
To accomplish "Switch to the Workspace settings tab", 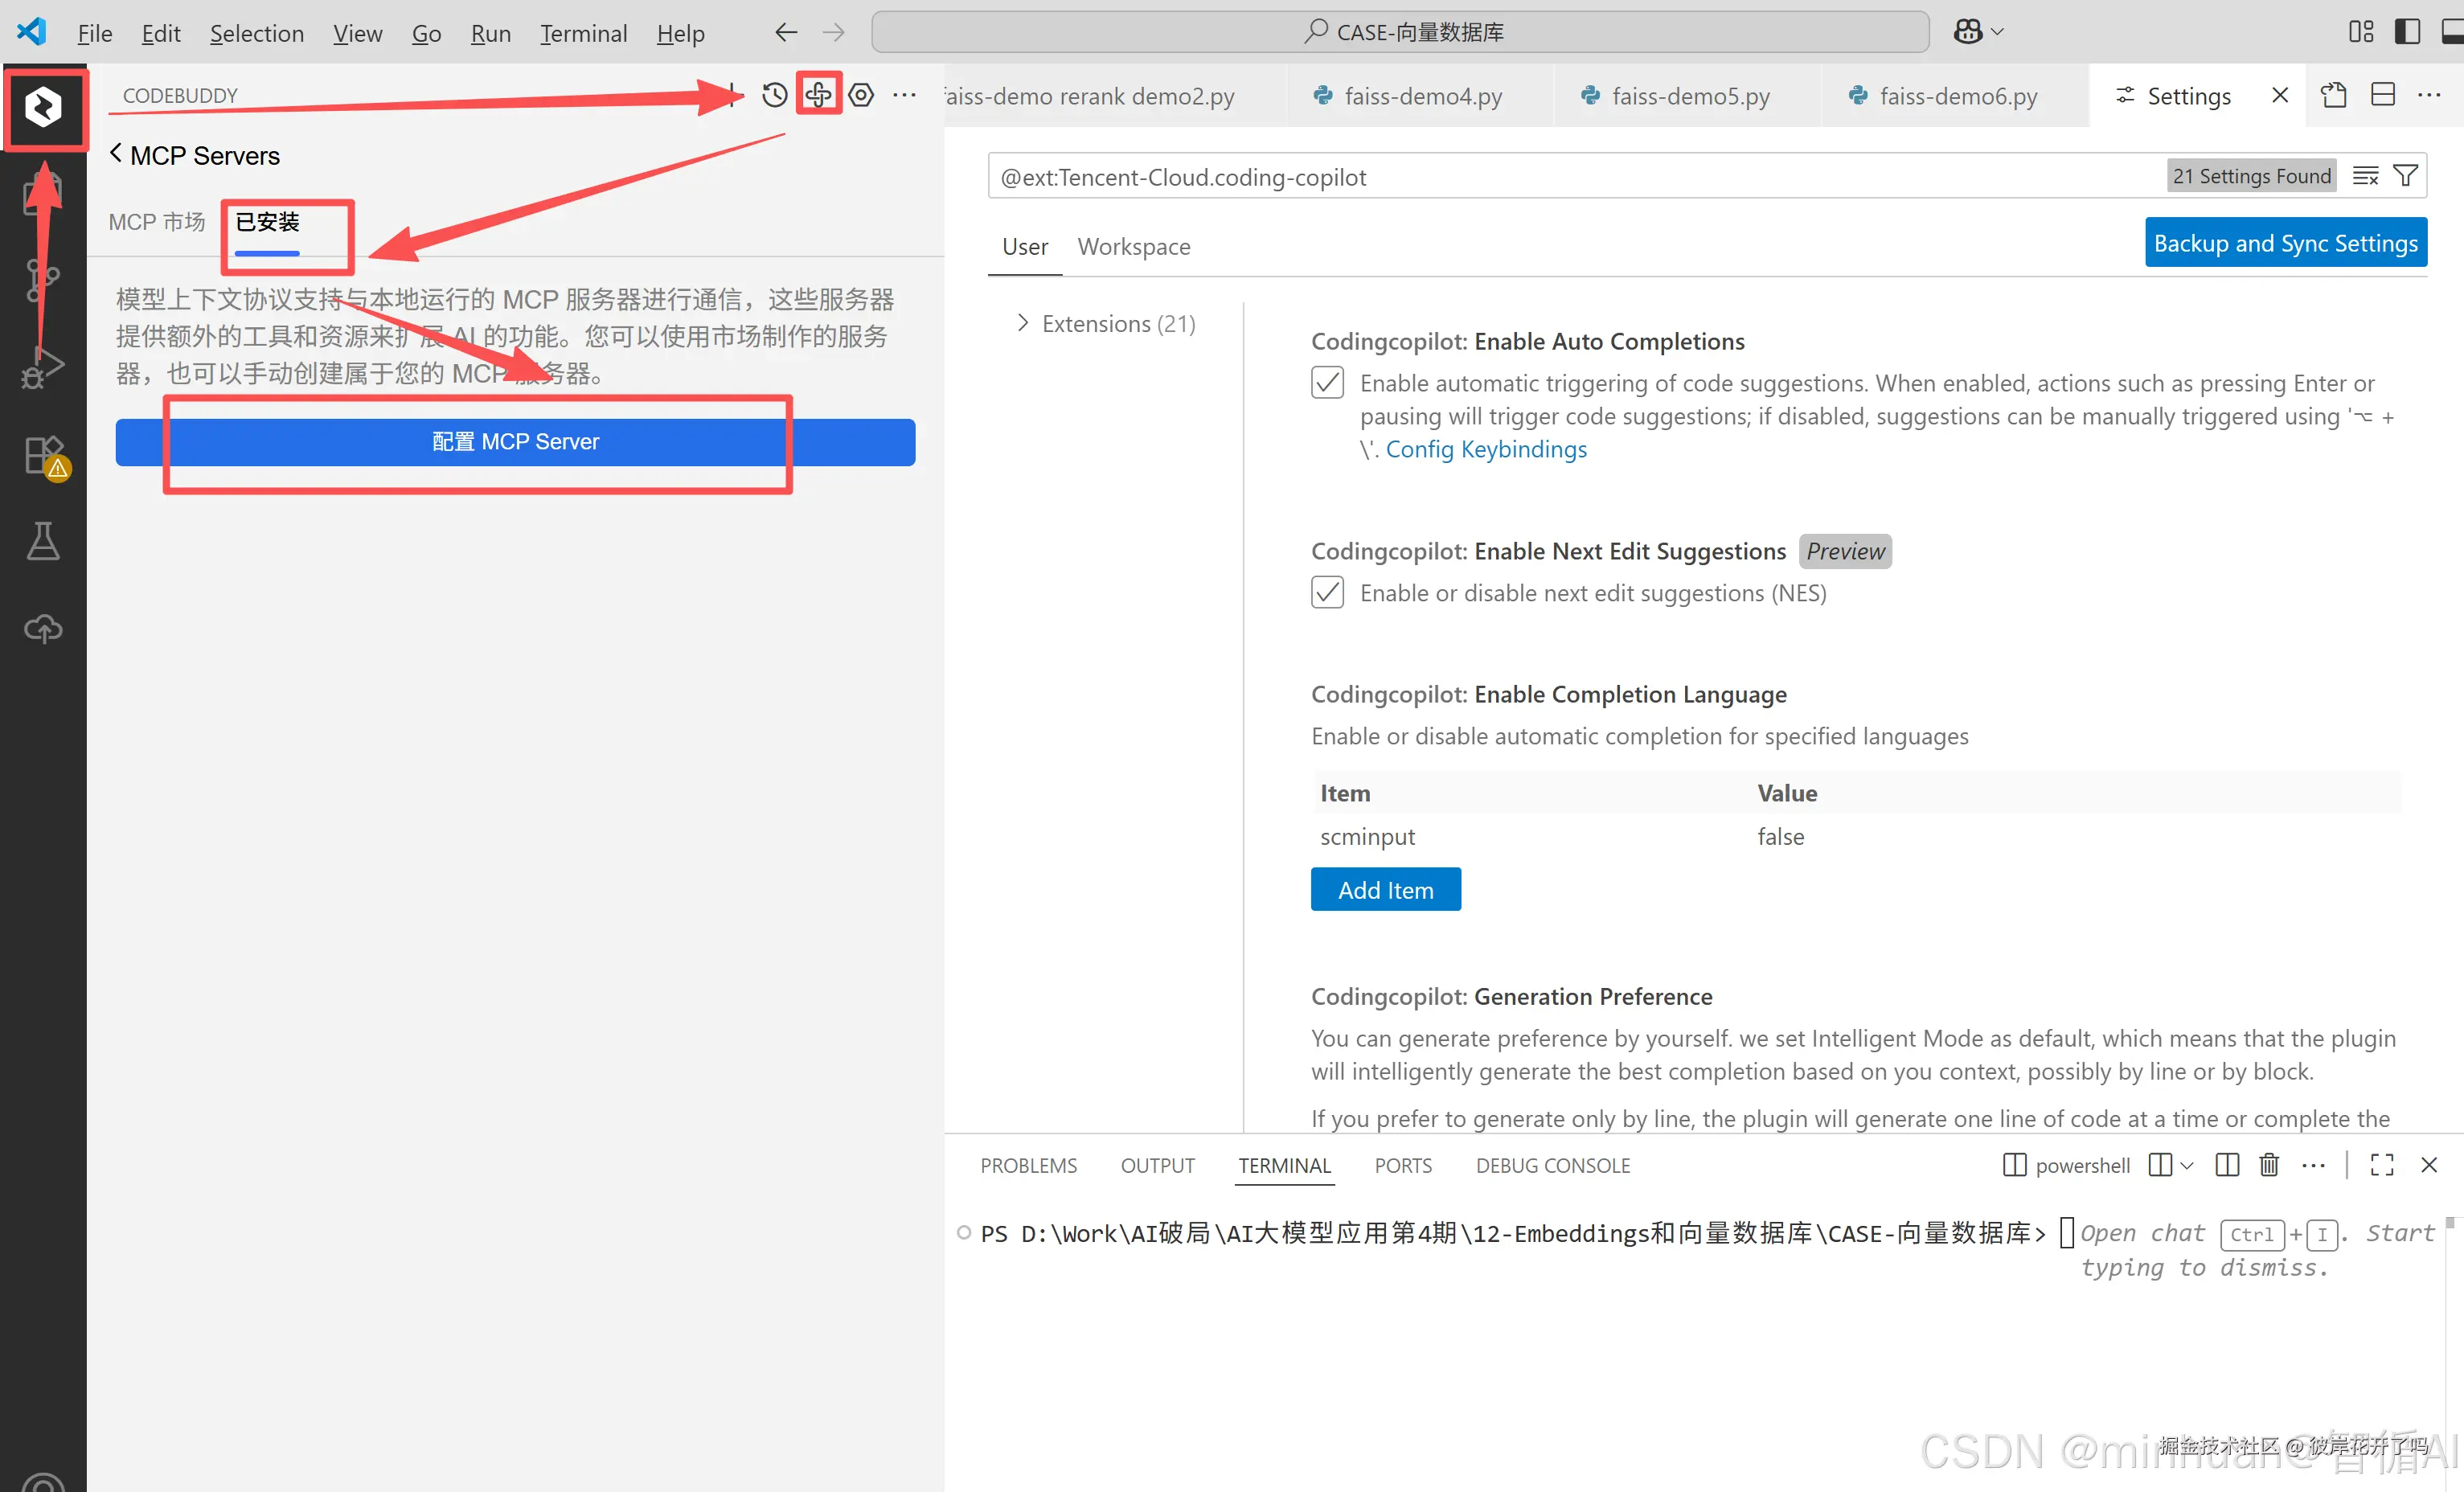I will [1133, 247].
